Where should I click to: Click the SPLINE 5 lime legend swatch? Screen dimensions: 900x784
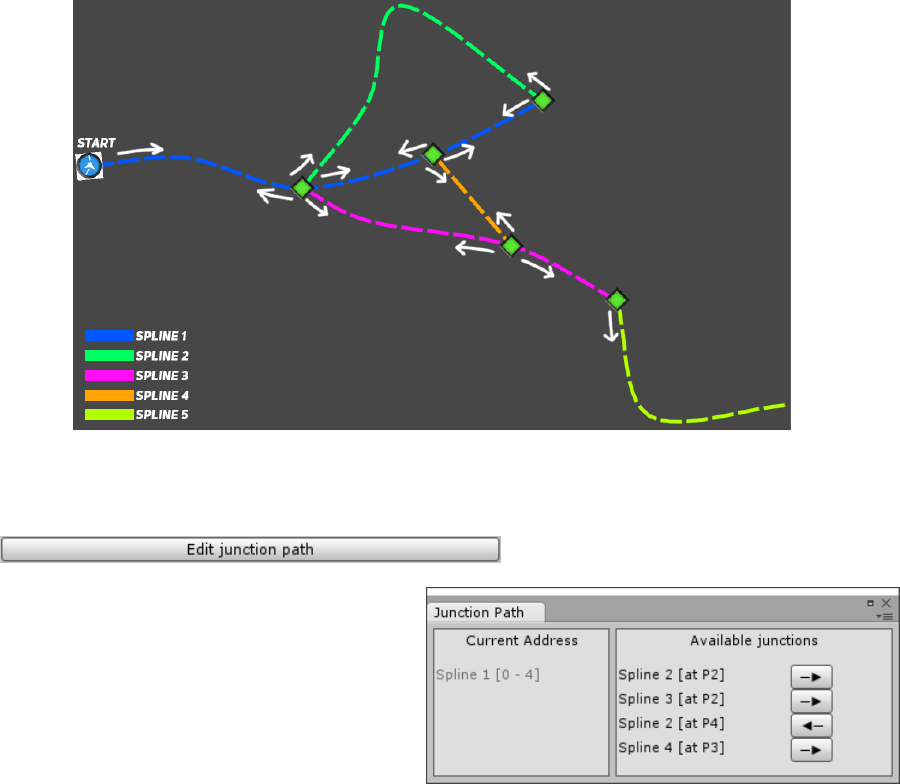109,414
